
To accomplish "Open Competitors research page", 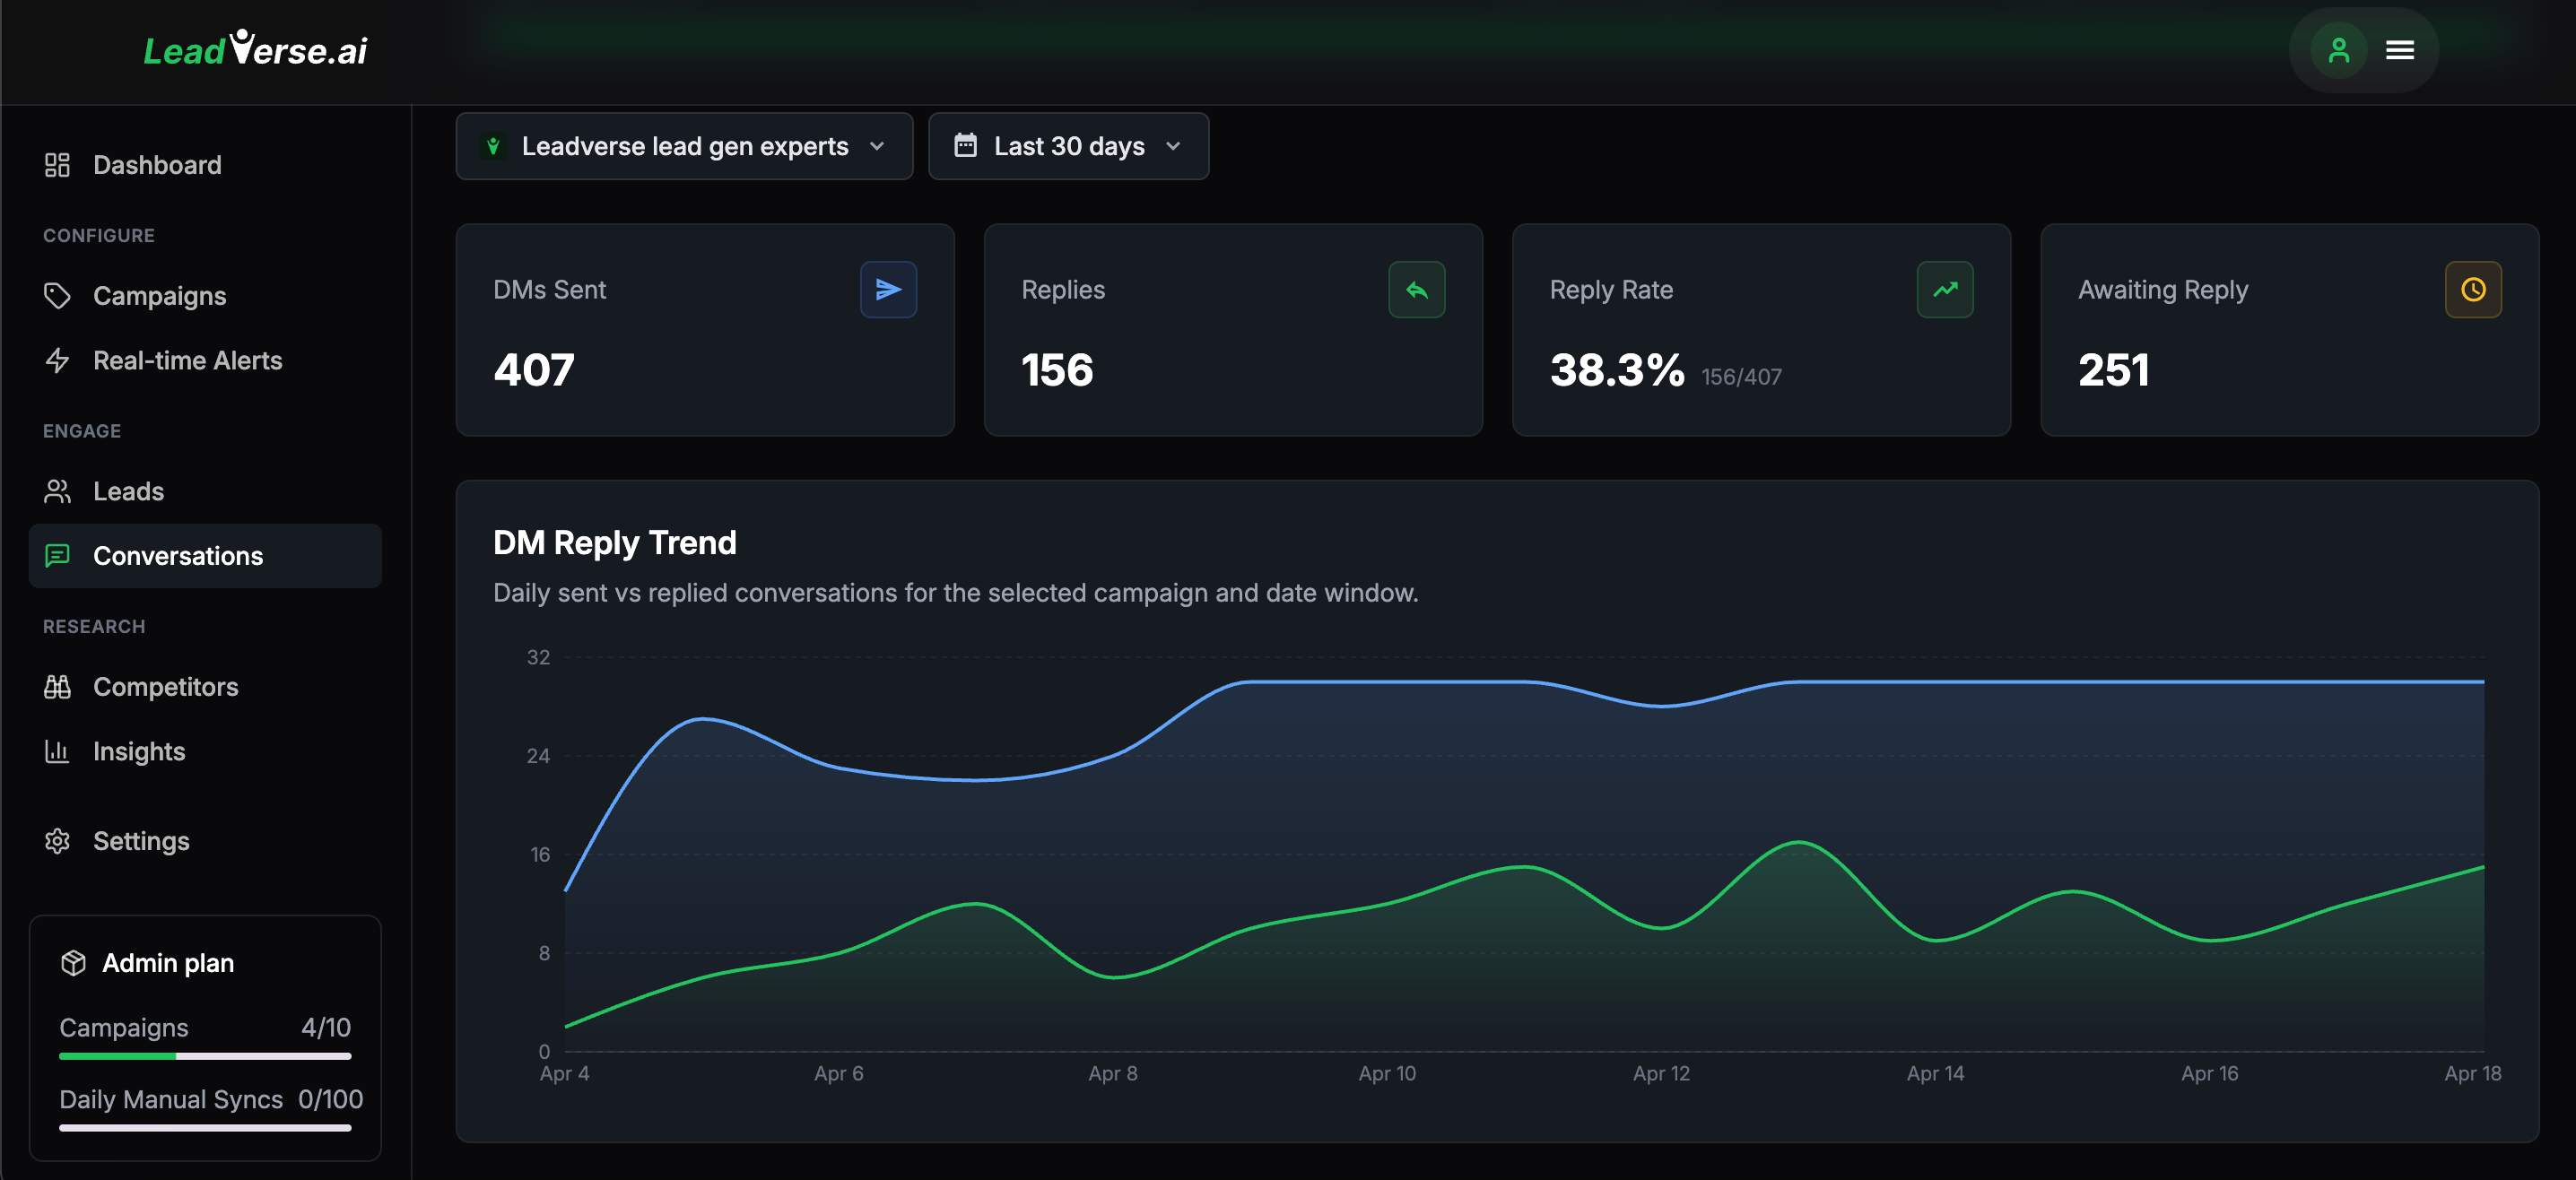I will (x=165, y=687).
